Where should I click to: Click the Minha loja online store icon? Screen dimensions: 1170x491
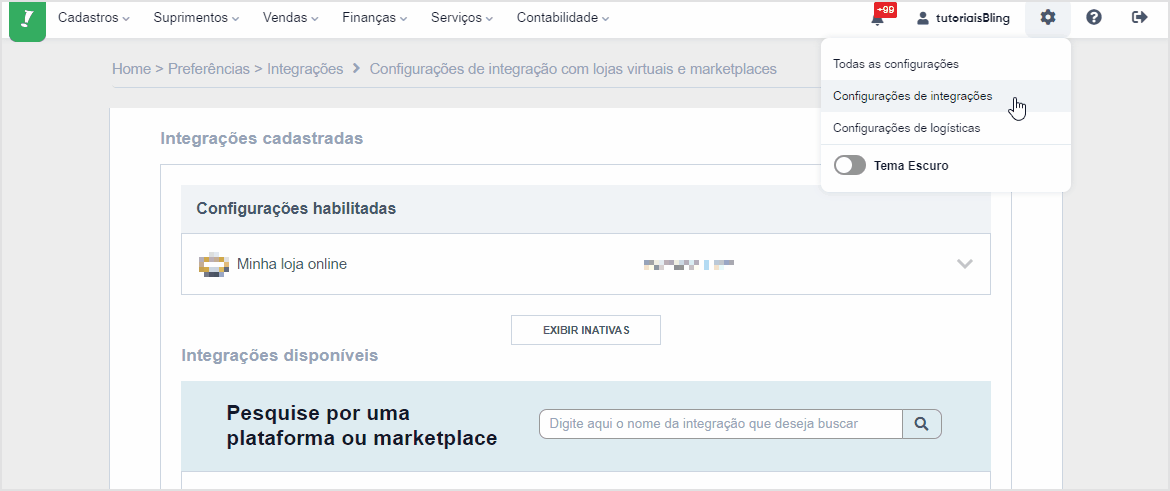[x=214, y=265]
